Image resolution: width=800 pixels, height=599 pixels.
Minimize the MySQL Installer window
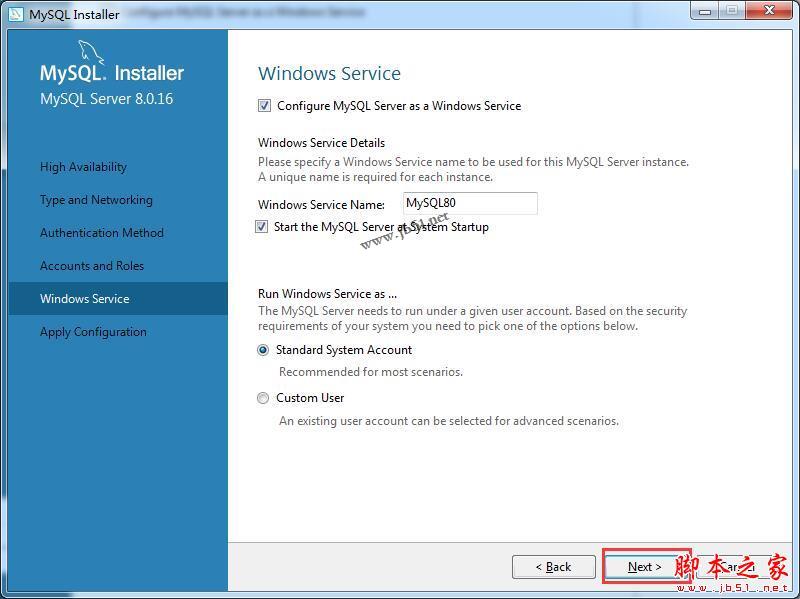(x=705, y=10)
